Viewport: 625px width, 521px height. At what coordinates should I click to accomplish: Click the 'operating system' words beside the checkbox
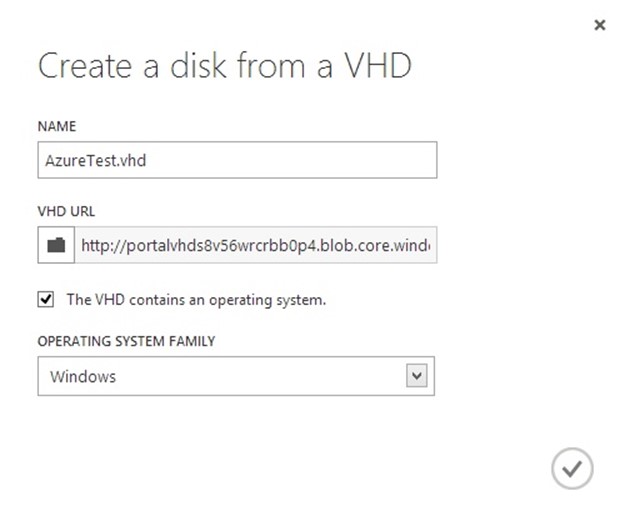267,301
